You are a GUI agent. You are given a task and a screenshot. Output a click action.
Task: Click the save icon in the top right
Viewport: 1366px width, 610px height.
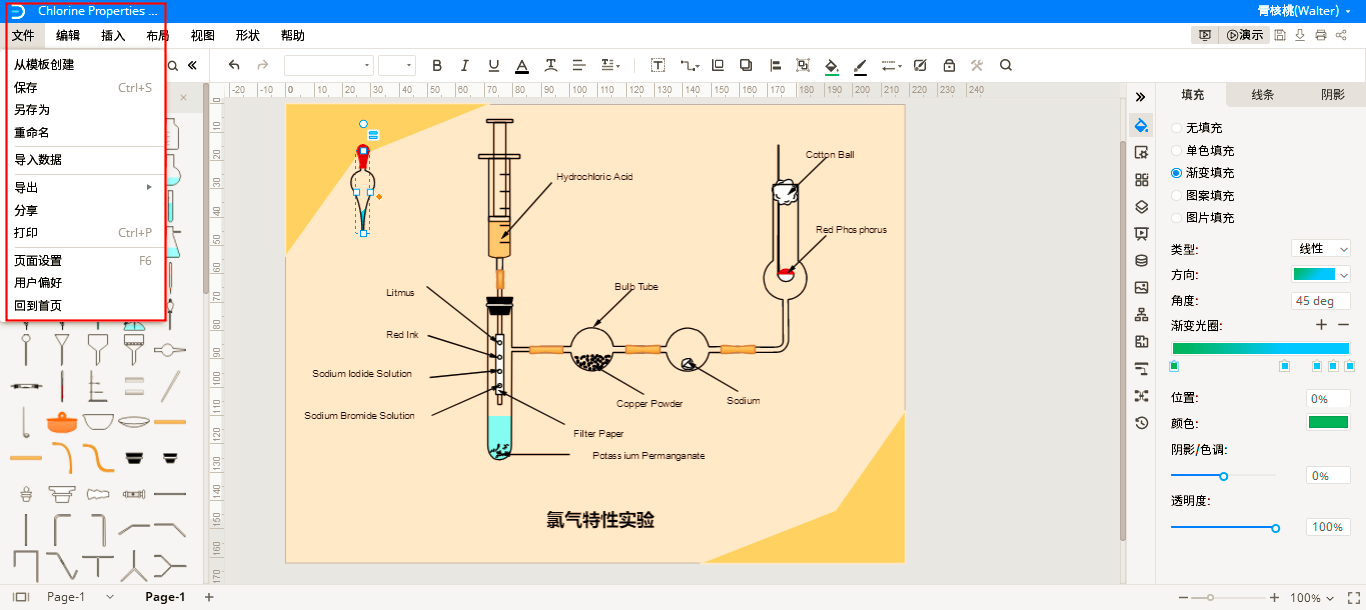click(1280, 35)
